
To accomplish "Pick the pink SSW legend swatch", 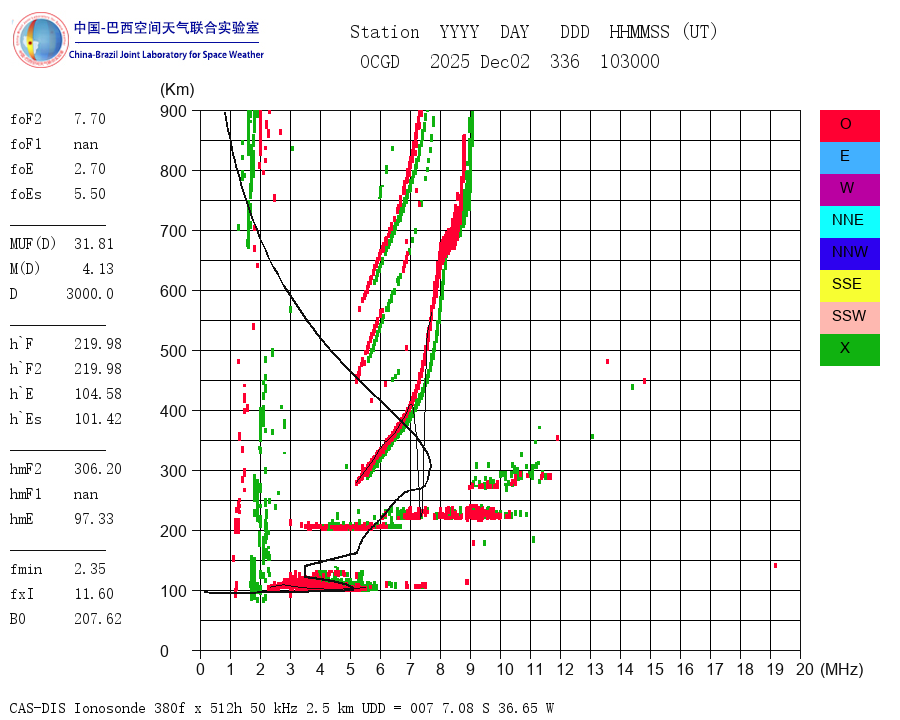I will click(x=849, y=318).
